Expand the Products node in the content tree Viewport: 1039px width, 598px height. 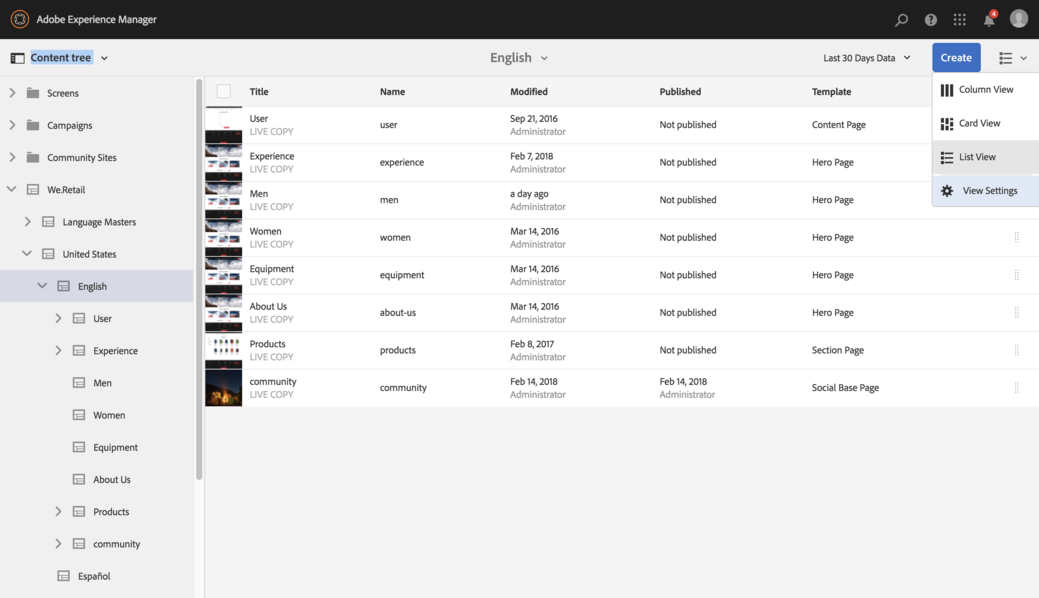[58, 512]
